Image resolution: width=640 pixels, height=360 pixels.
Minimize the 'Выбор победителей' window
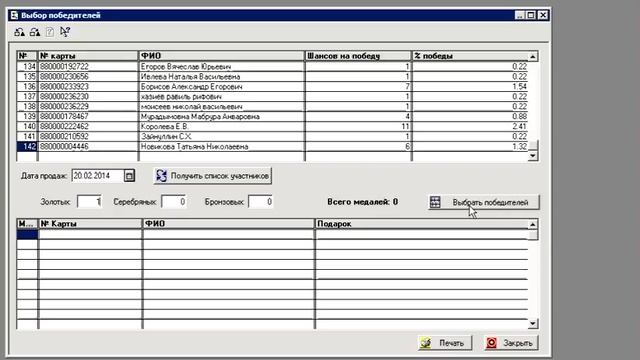520,16
